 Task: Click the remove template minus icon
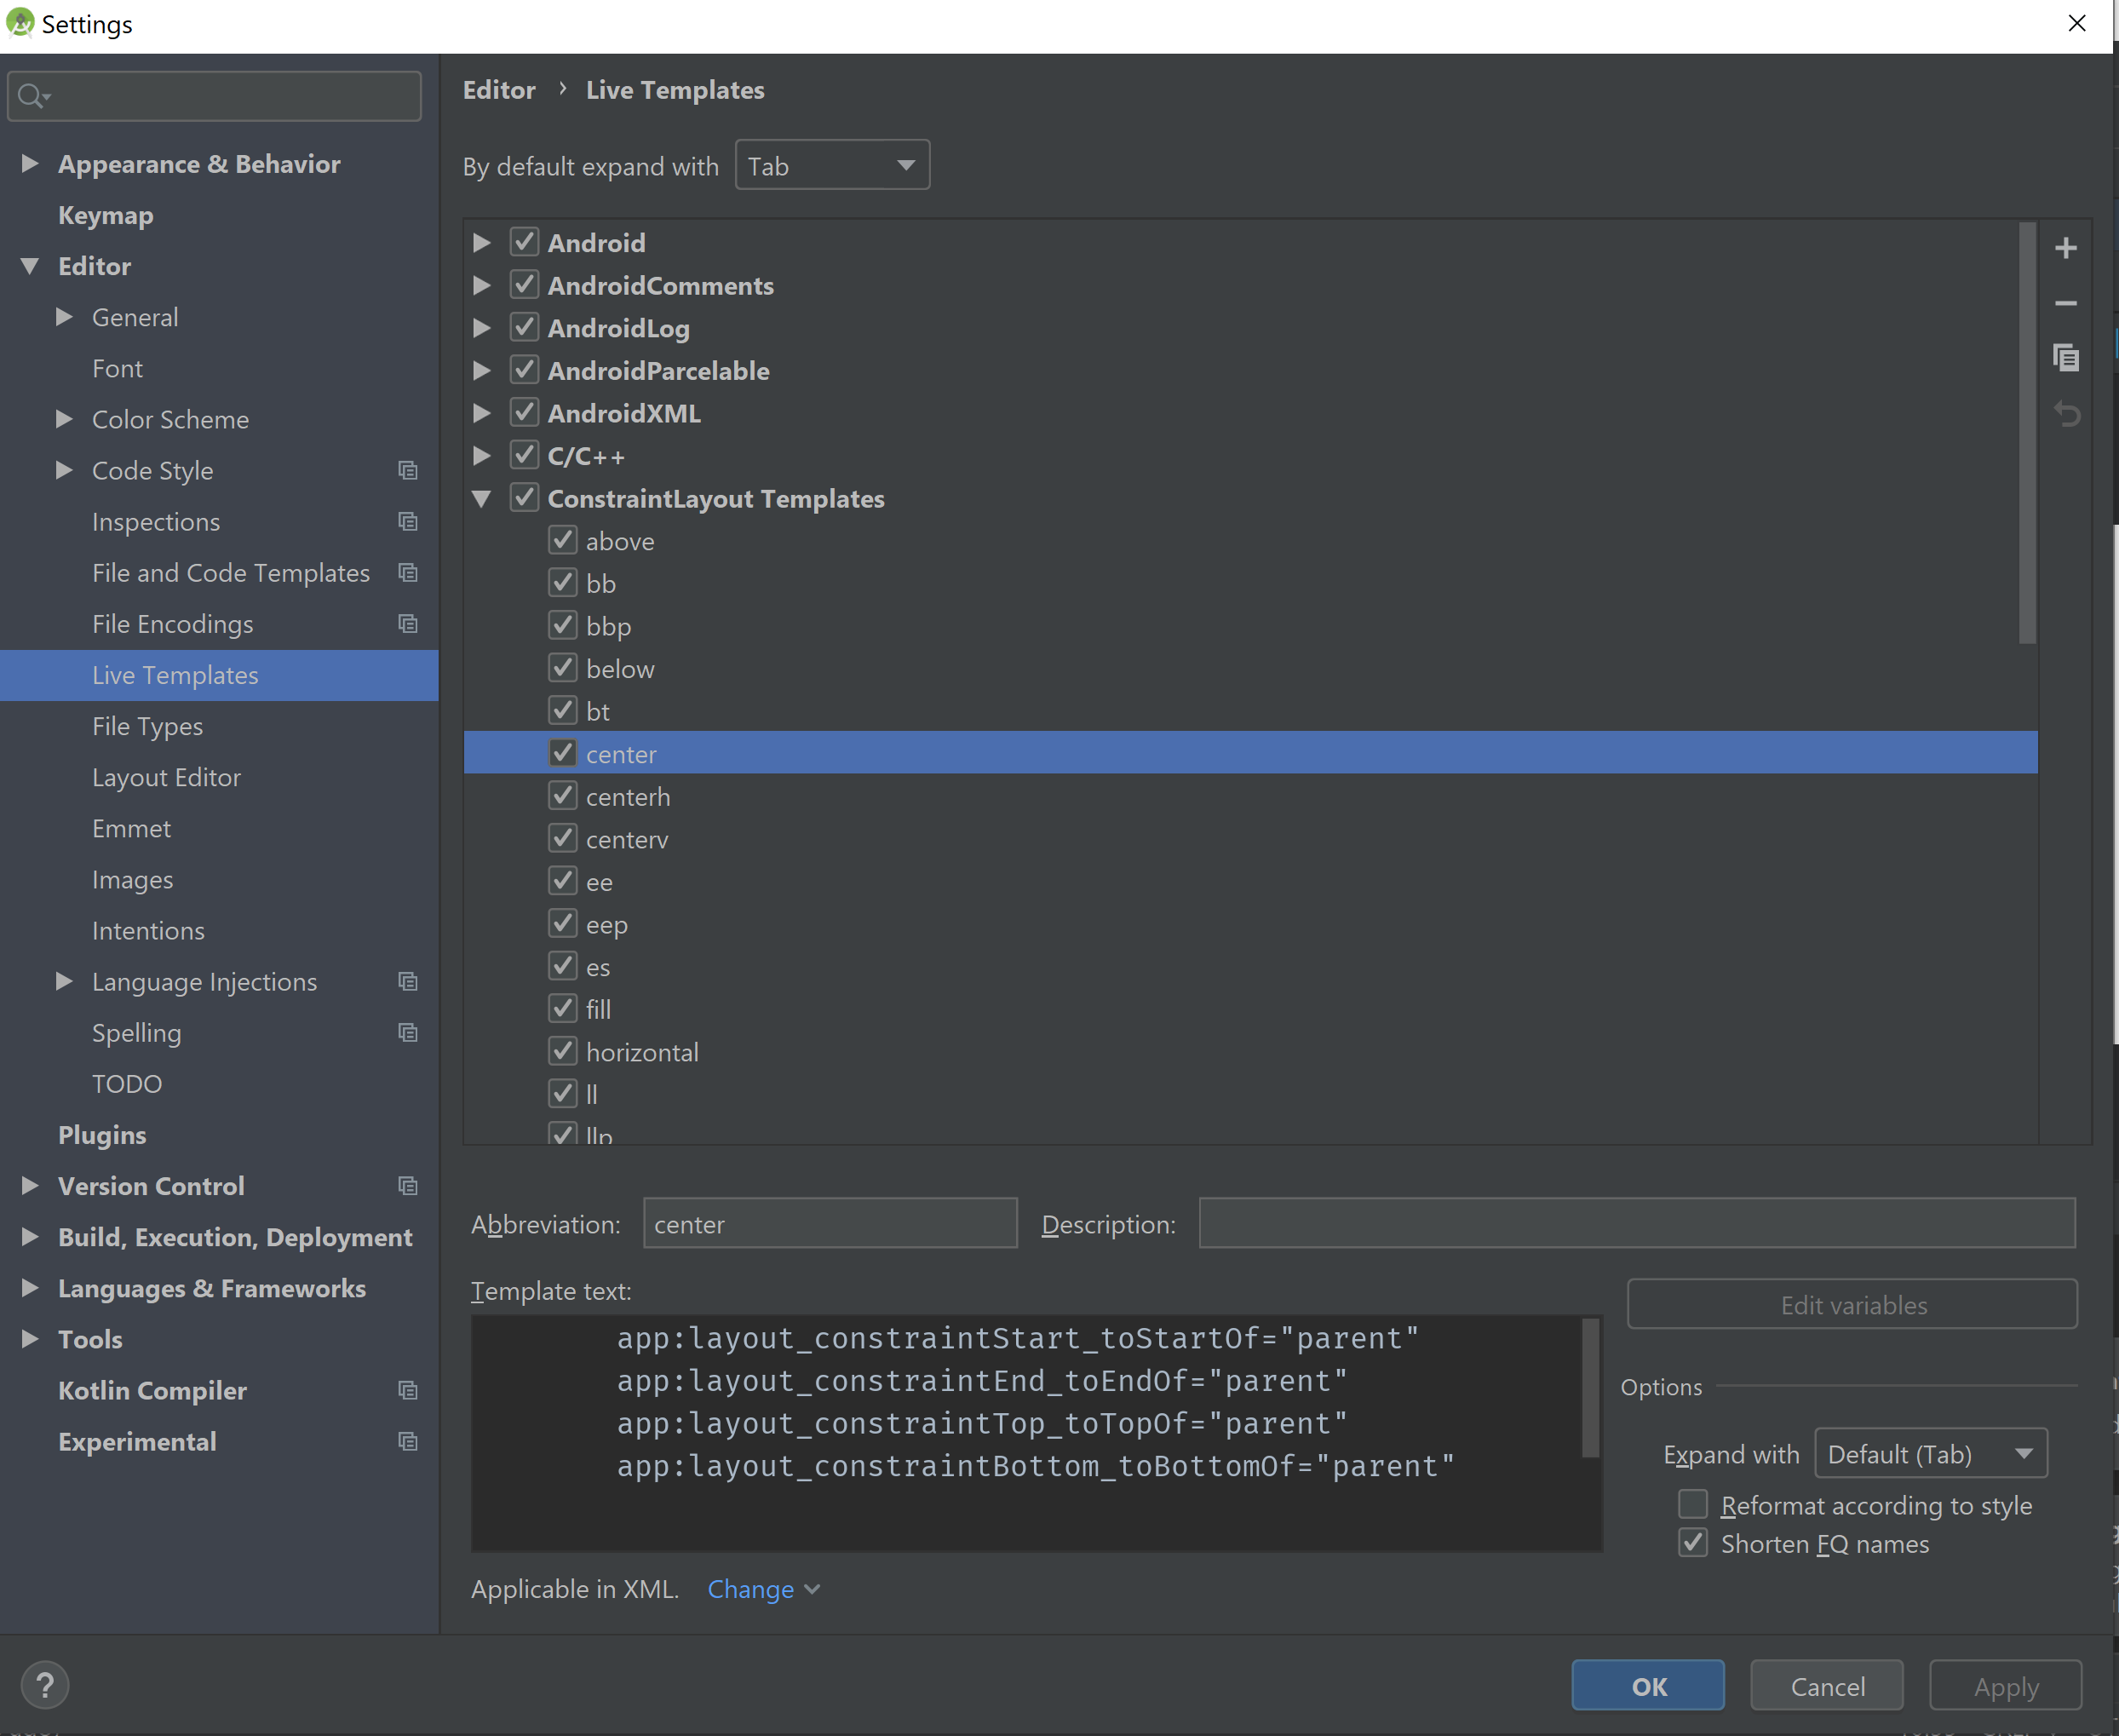coord(2066,302)
